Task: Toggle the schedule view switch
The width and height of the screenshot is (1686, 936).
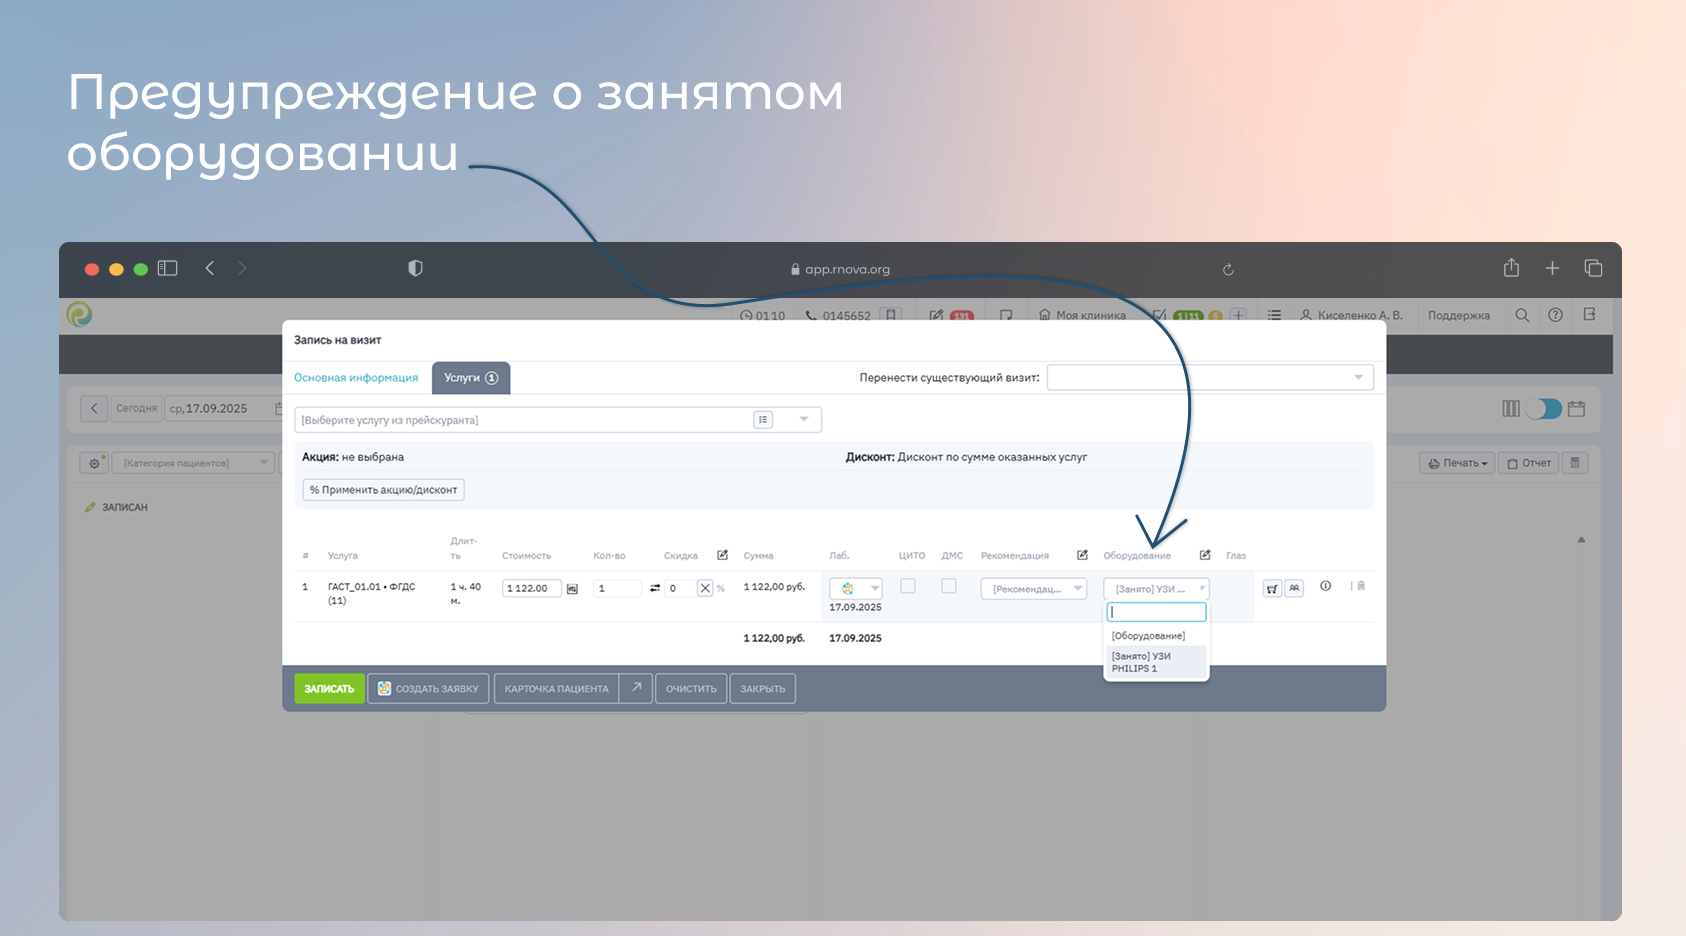Action: coord(1543,409)
